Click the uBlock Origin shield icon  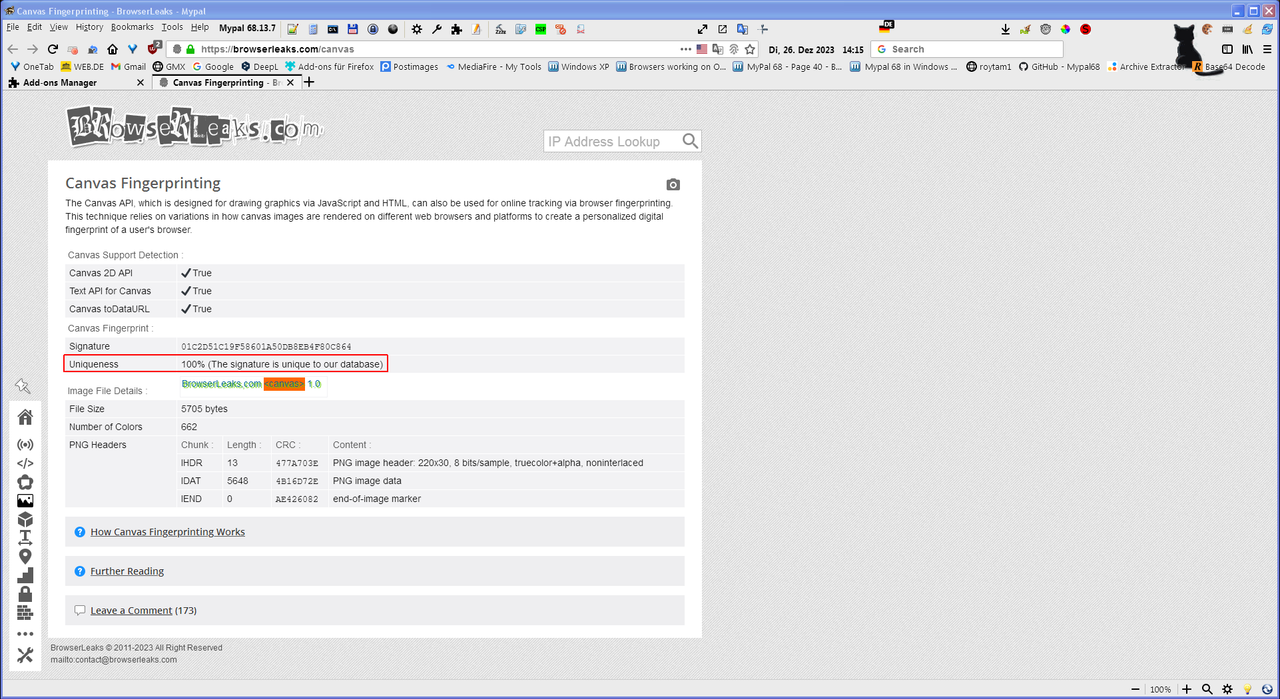pyautogui.click(x=153, y=48)
